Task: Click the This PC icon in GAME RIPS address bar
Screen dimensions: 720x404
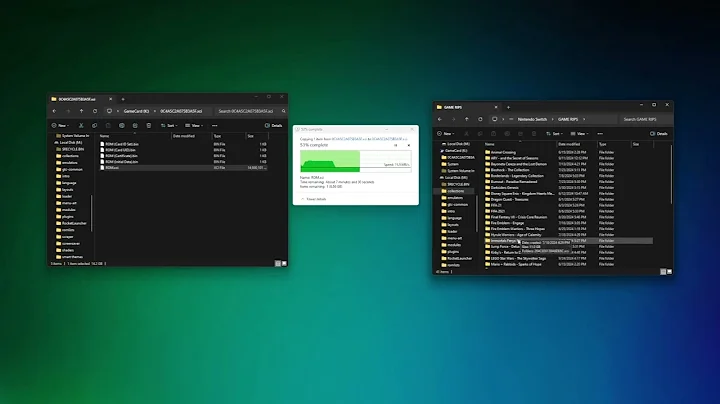Action: click(x=495, y=119)
